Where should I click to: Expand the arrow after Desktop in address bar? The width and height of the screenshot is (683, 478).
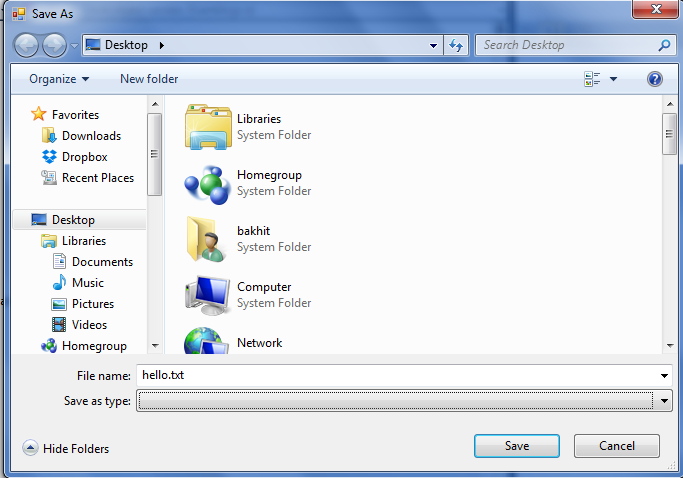click(x=162, y=45)
